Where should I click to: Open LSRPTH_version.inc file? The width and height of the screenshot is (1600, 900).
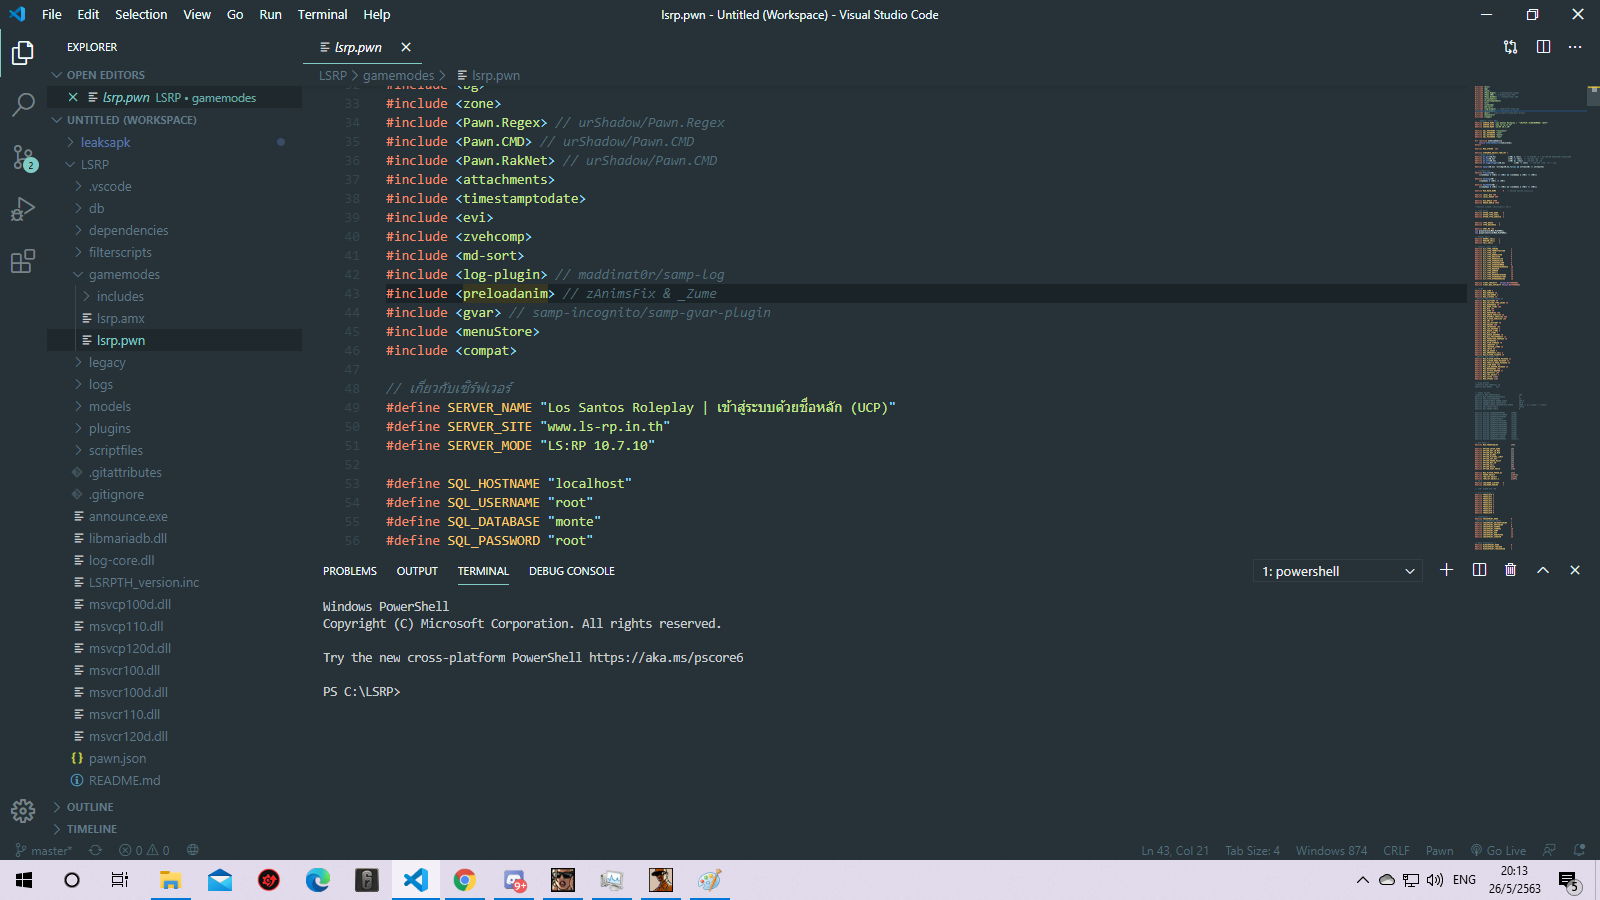175,582
